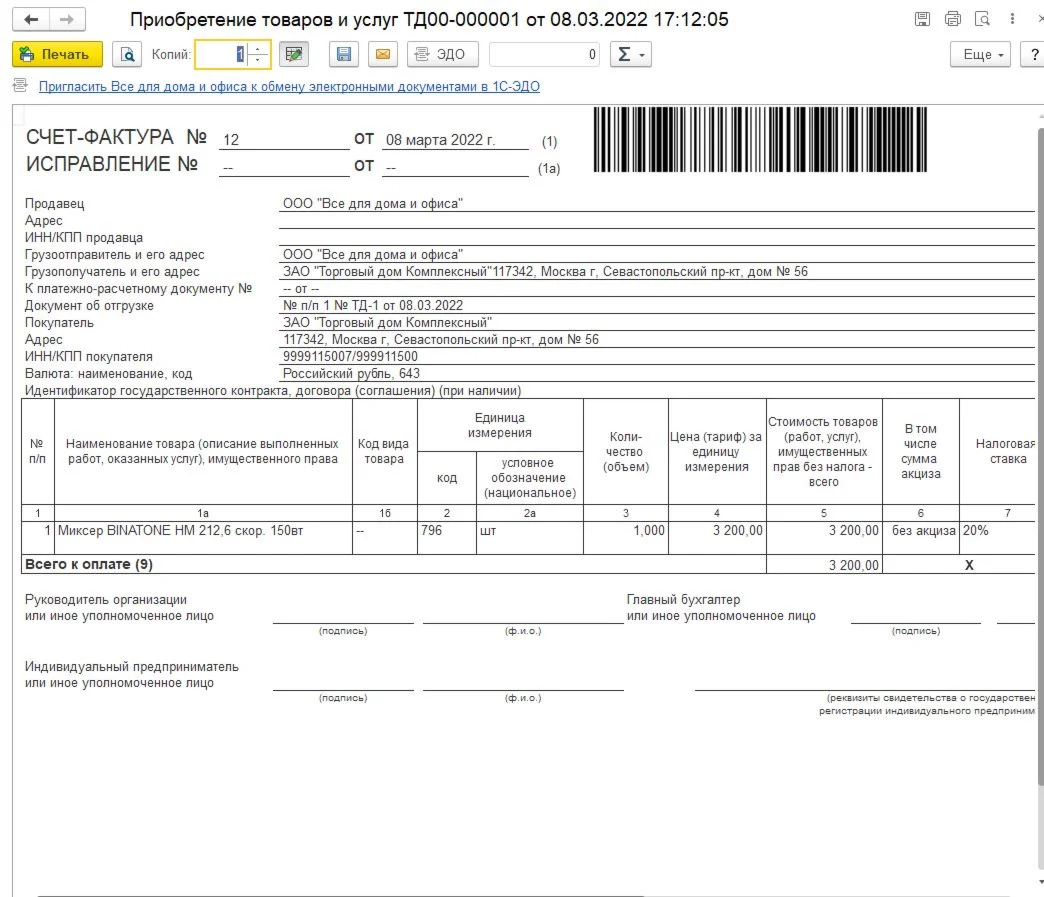Click the scrollbar down arrow at right
The image size is (1044, 897).
tap(1039, 880)
